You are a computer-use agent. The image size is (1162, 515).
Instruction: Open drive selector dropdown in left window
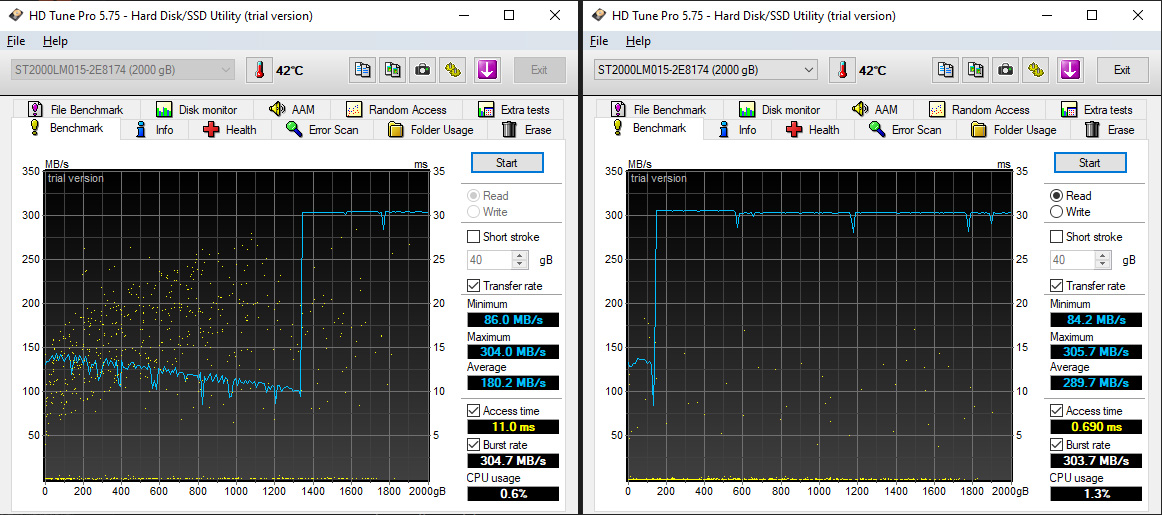pos(122,70)
